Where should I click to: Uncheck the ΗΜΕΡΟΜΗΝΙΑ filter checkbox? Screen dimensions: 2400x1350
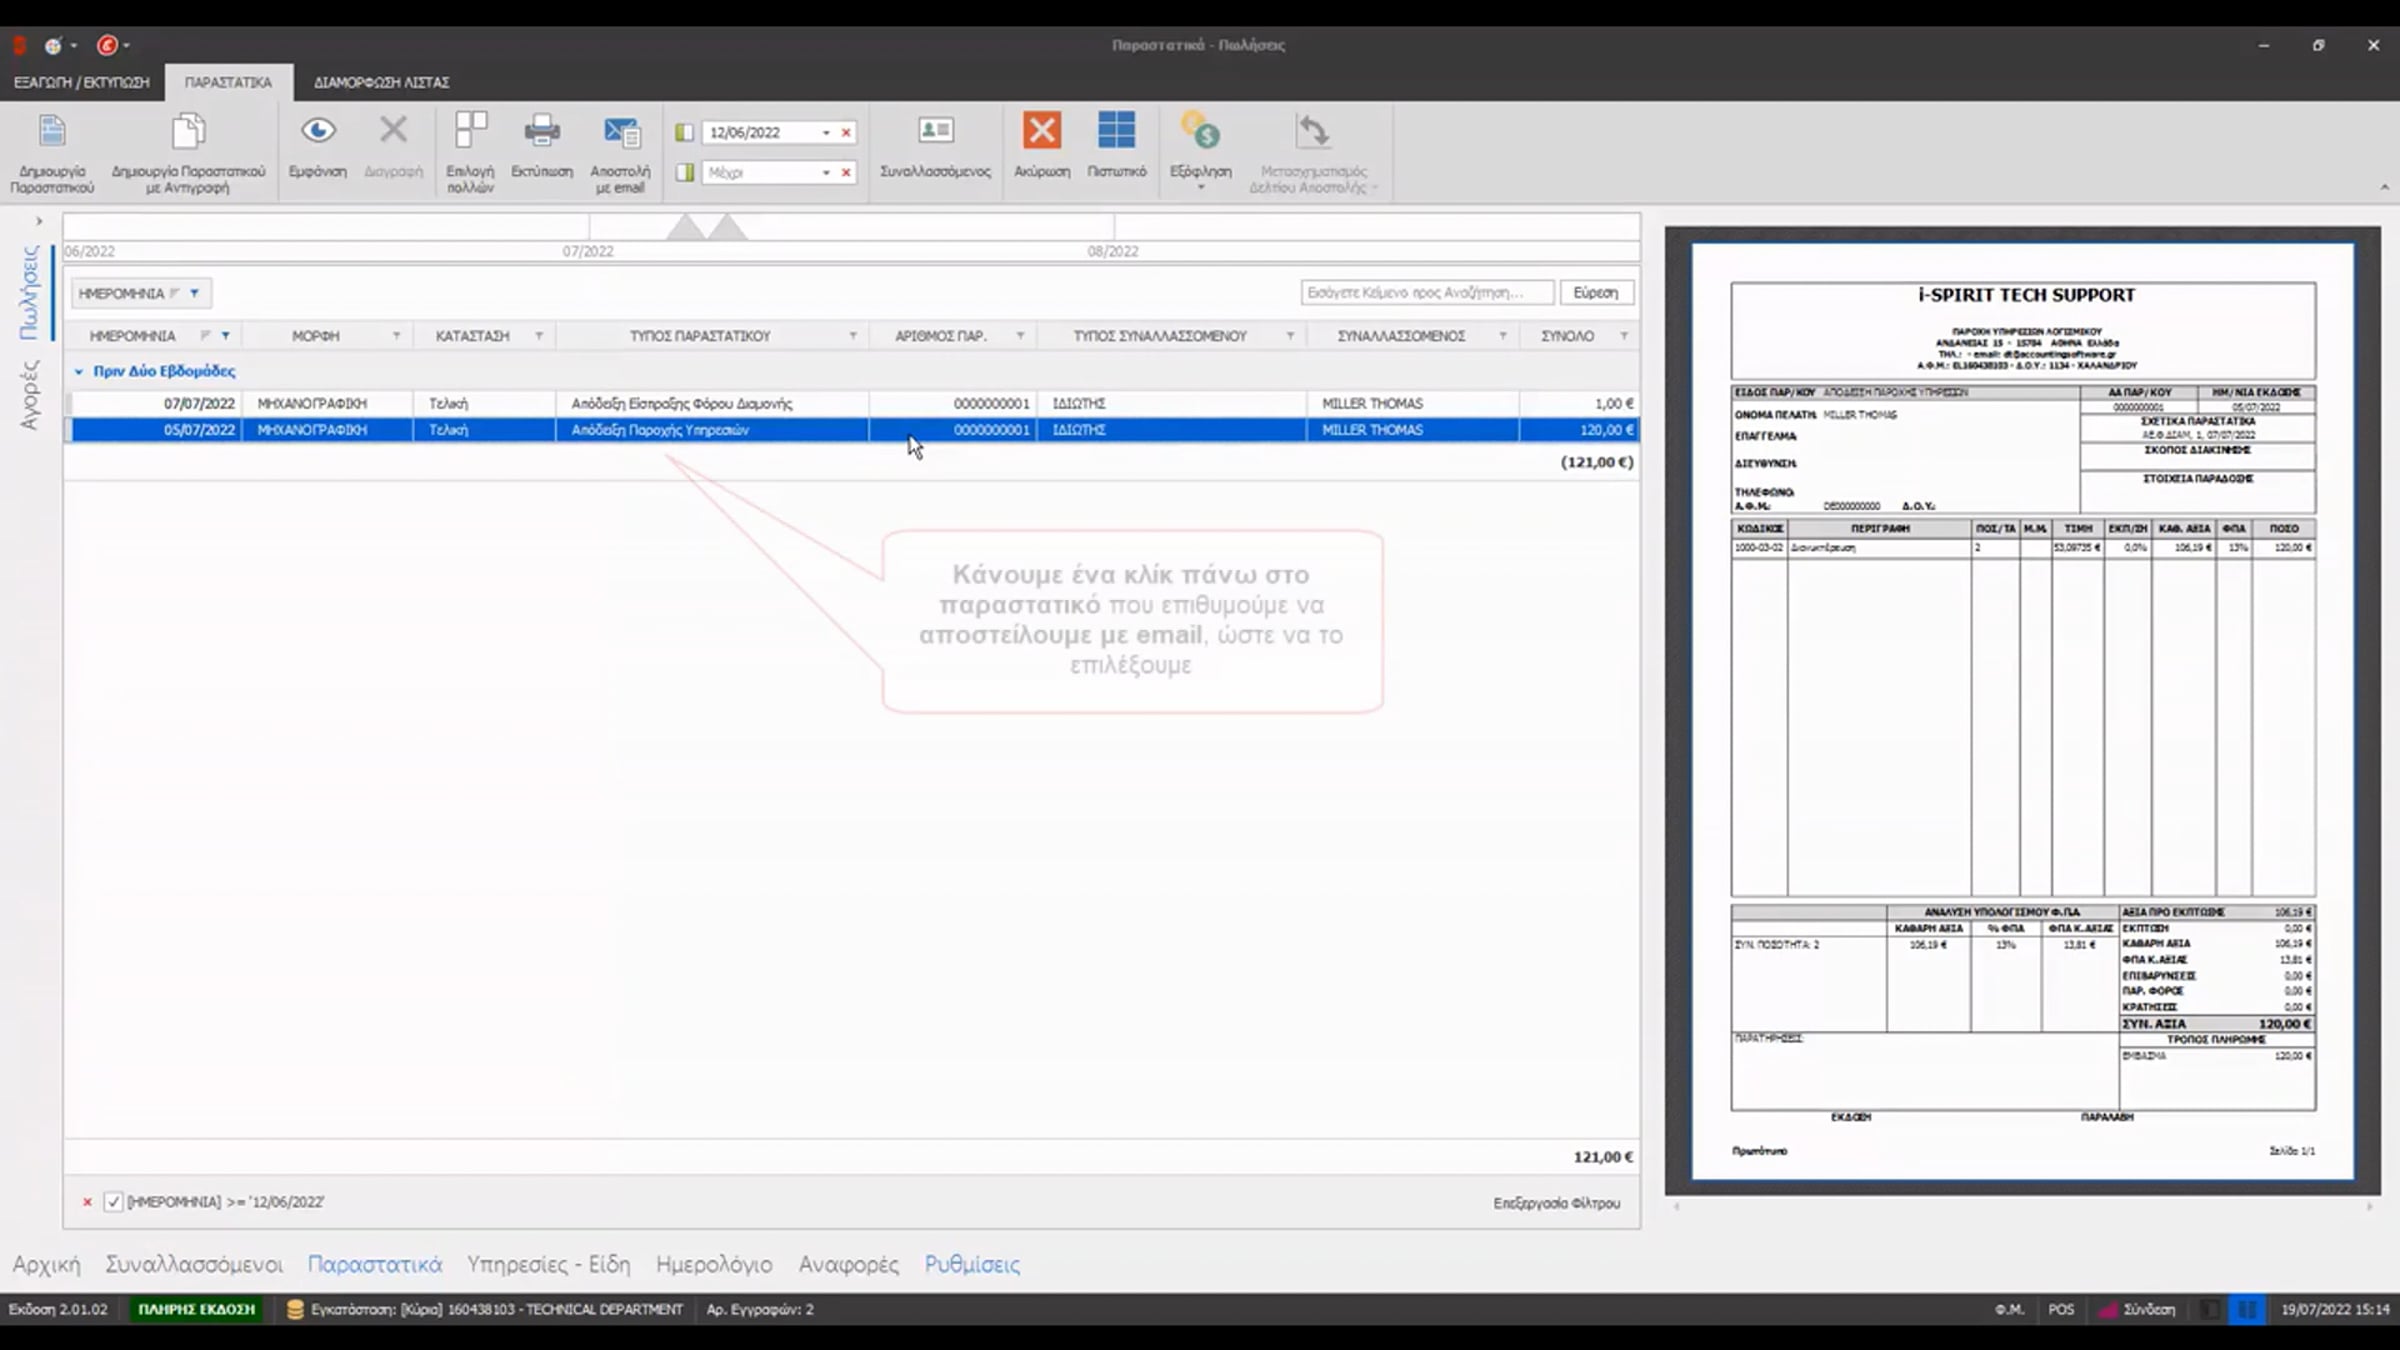point(113,1202)
